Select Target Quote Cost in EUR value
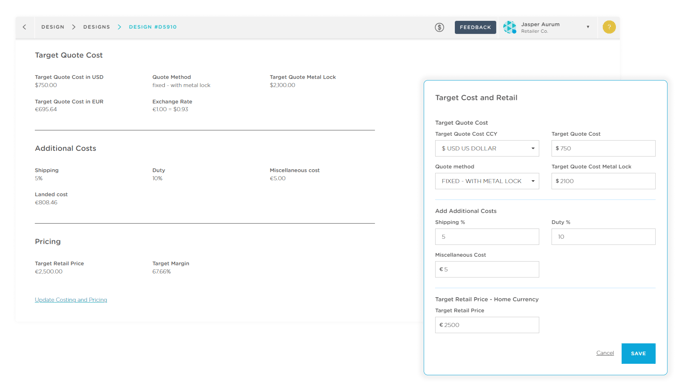Viewport: 688px width, 392px height. [x=46, y=109]
